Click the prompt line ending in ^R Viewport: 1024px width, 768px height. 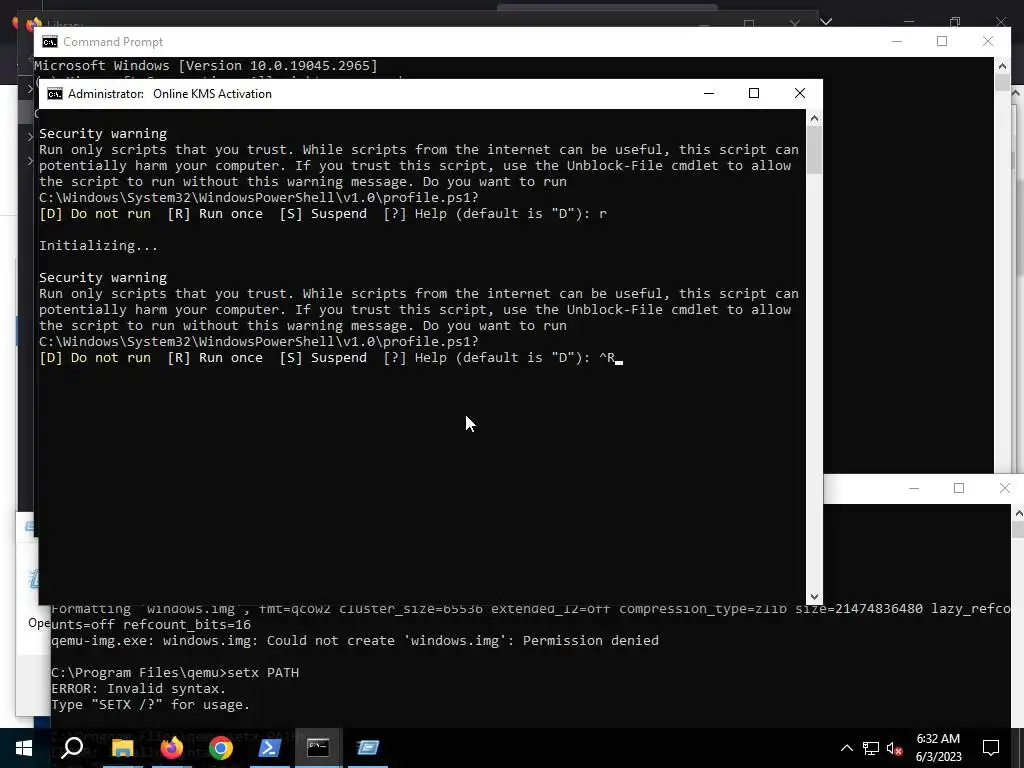click(x=330, y=358)
